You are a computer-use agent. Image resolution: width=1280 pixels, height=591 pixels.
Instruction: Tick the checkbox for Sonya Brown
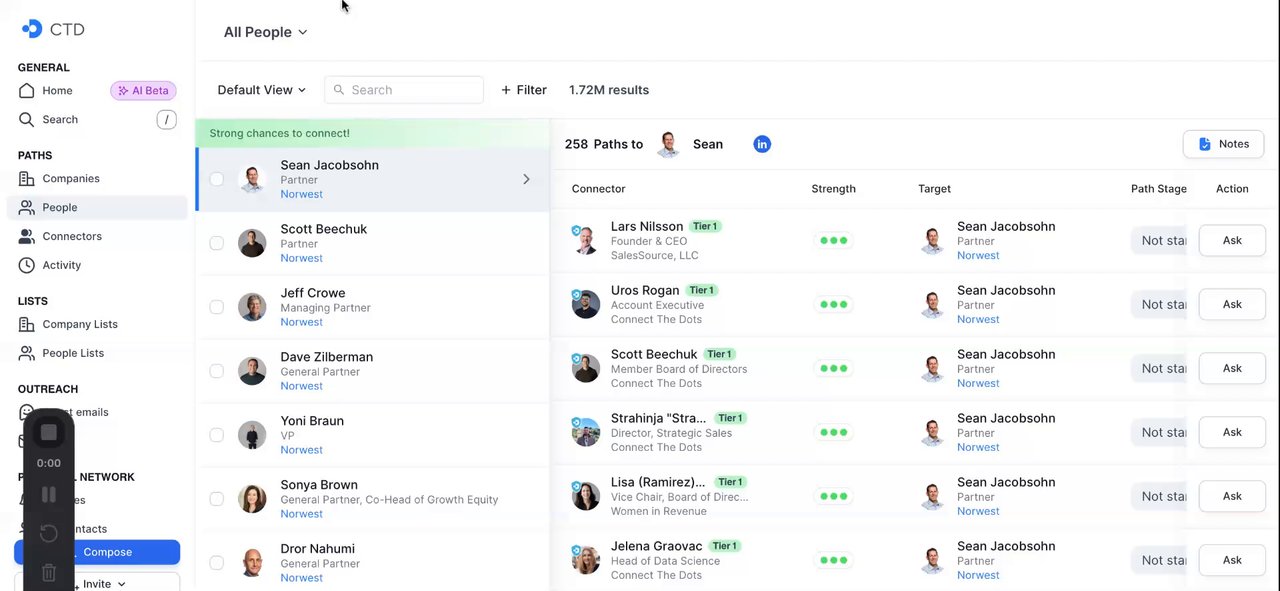point(216,499)
